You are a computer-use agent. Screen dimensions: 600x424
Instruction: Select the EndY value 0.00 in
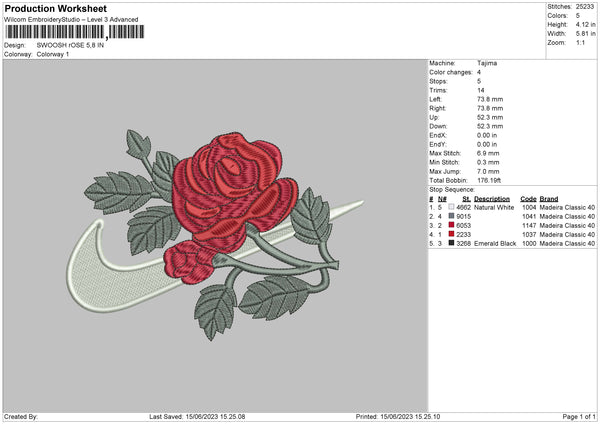(x=487, y=144)
